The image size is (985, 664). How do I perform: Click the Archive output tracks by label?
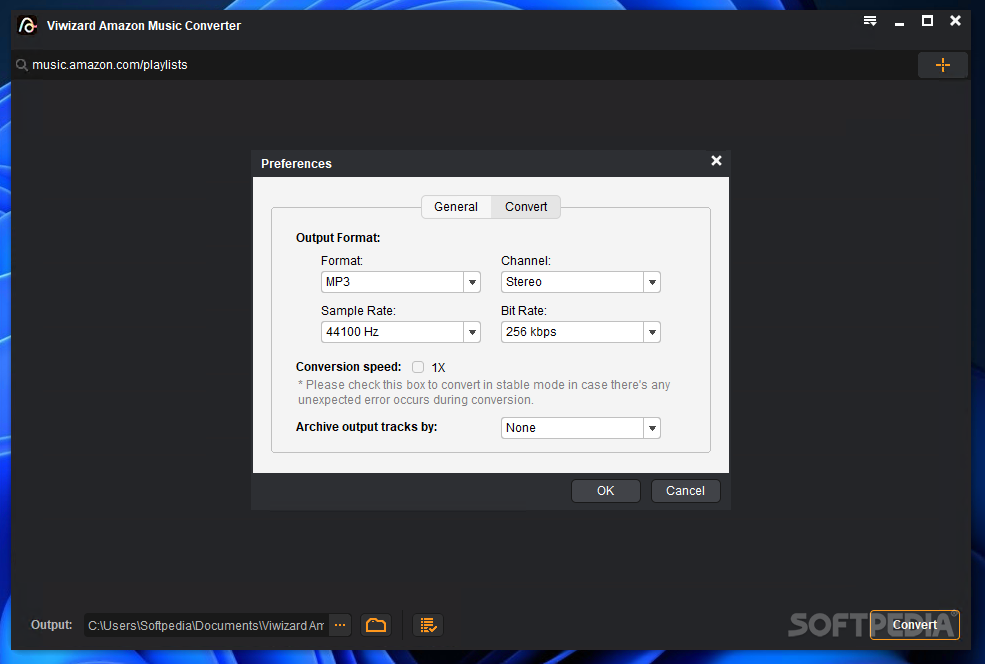(x=366, y=427)
